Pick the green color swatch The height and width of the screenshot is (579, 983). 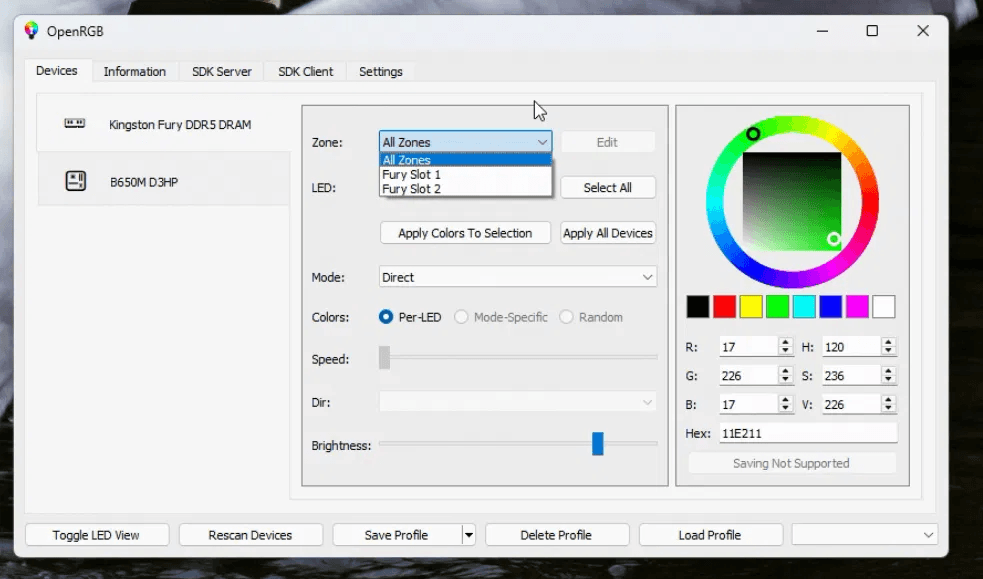tap(777, 306)
